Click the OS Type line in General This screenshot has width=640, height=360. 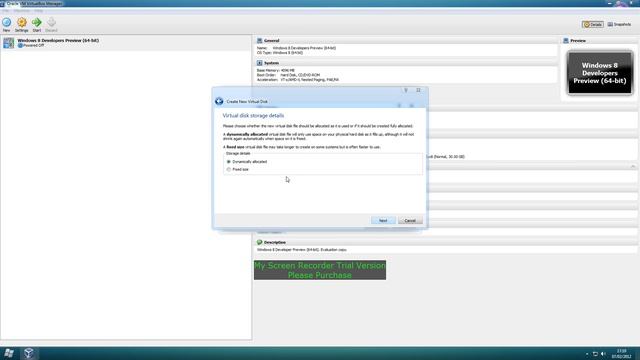coord(280,53)
